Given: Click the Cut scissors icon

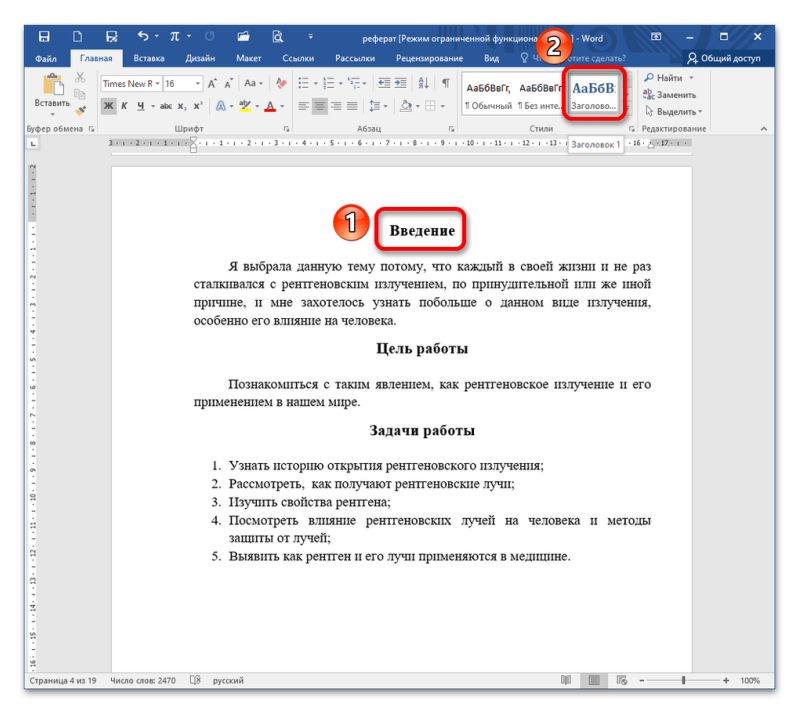Looking at the screenshot, I should click(x=80, y=78).
